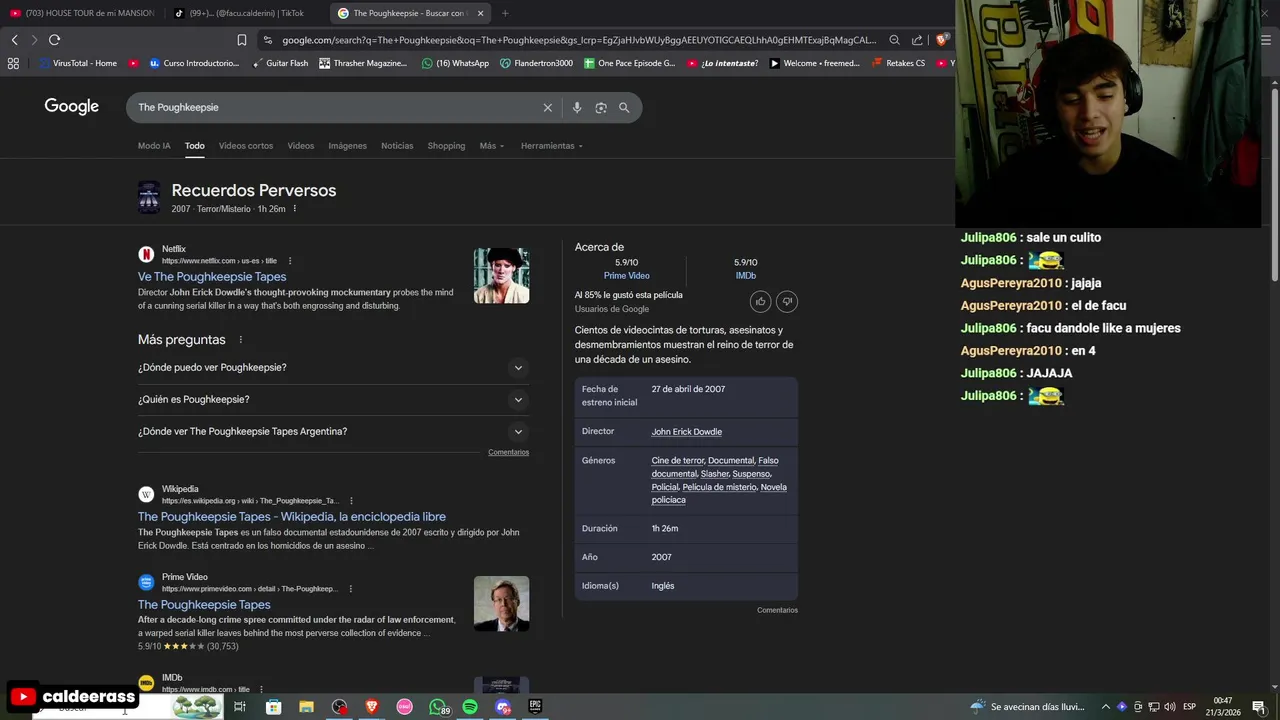
Task: Click the Prime Video result thumbnail image
Action: [501, 604]
